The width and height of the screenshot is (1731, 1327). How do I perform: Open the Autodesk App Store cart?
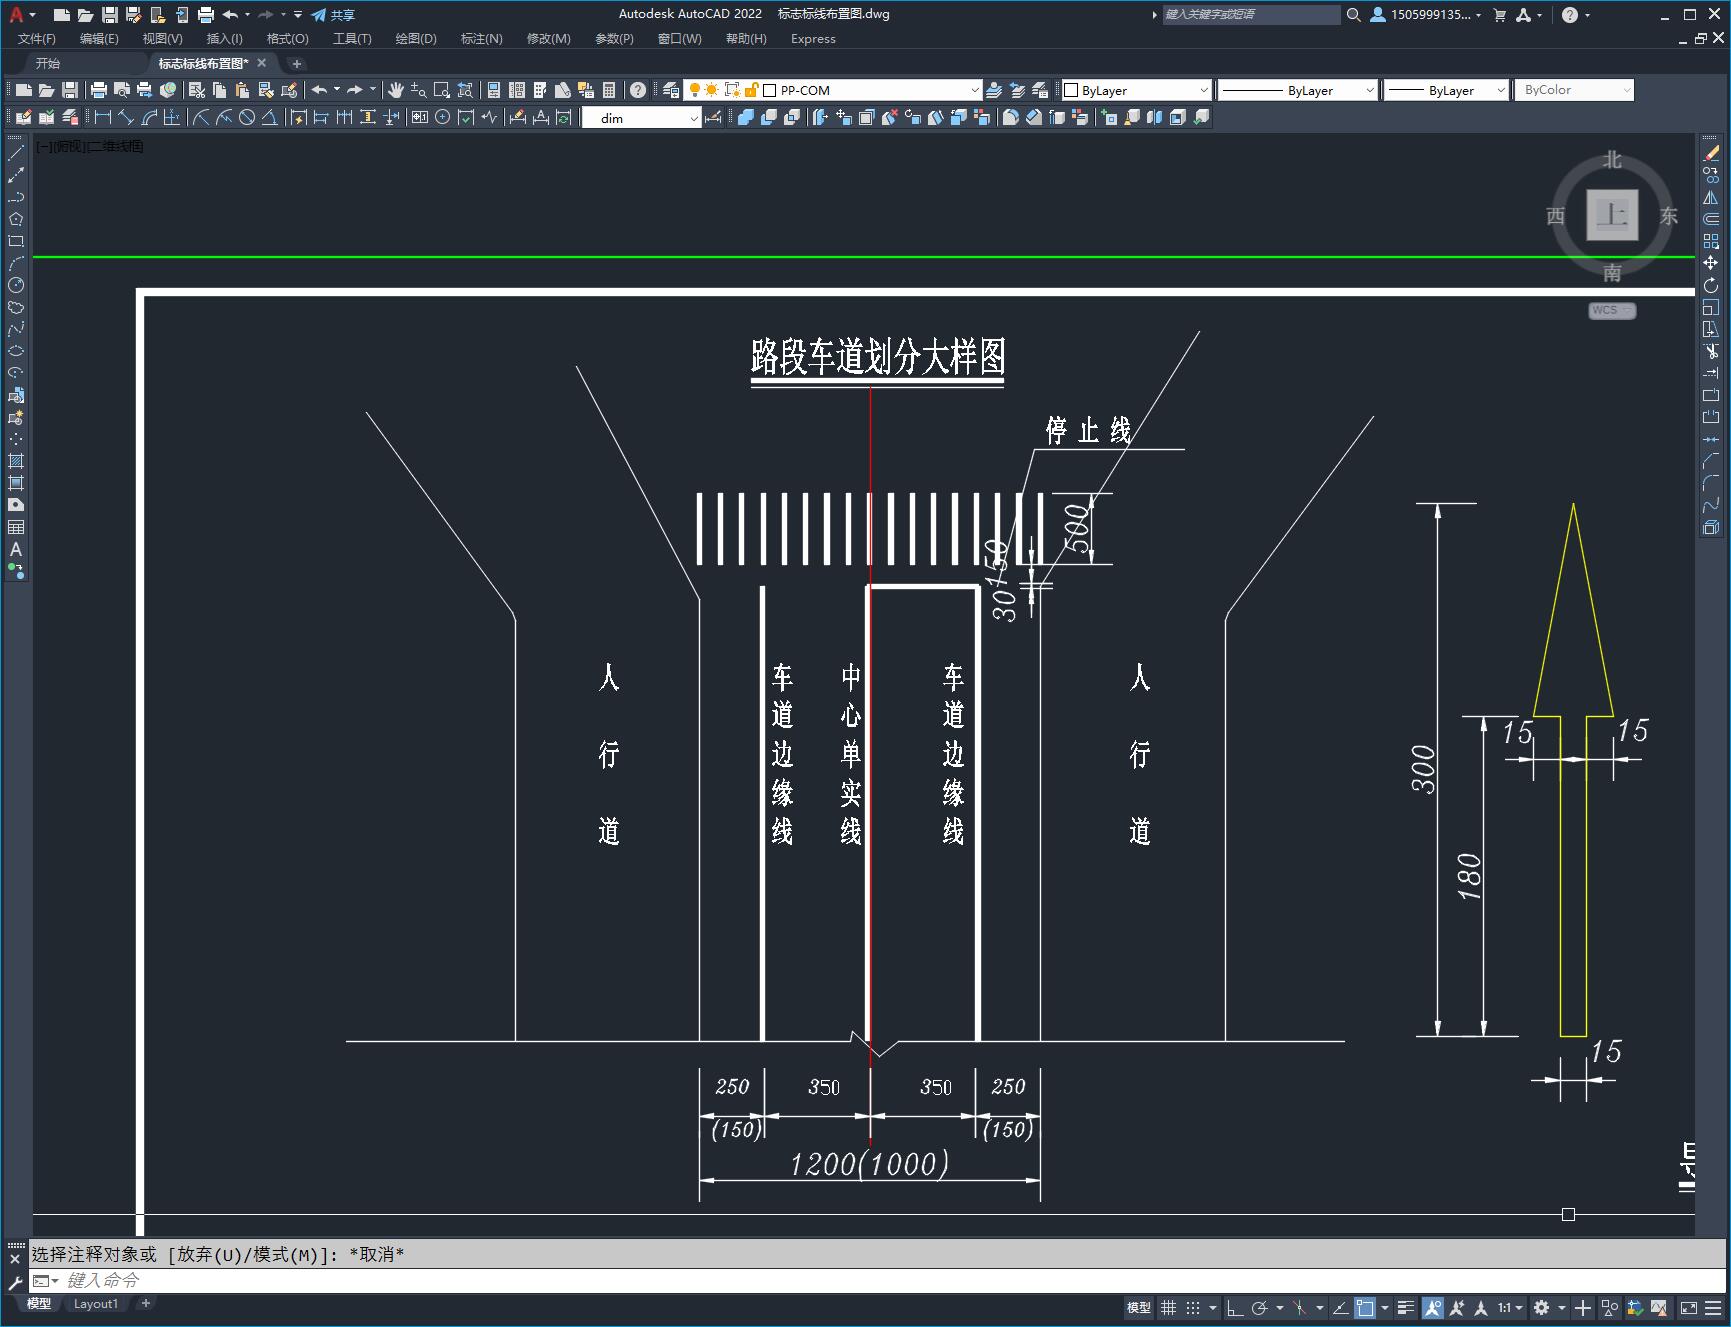pyautogui.click(x=1499, y=15)
